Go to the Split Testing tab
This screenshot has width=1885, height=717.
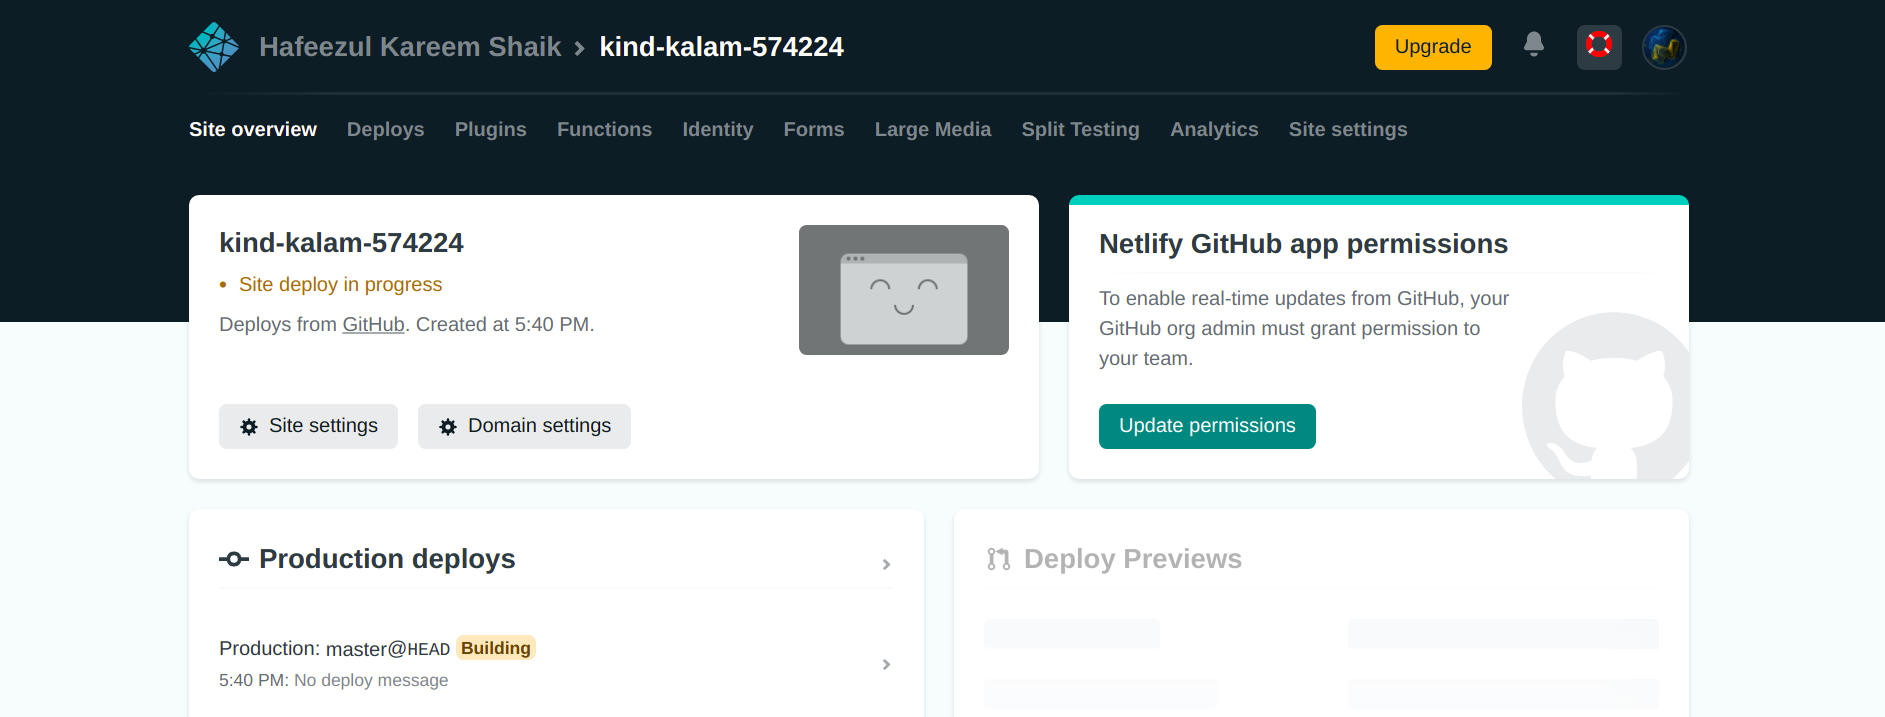(x=1080, y=129)
